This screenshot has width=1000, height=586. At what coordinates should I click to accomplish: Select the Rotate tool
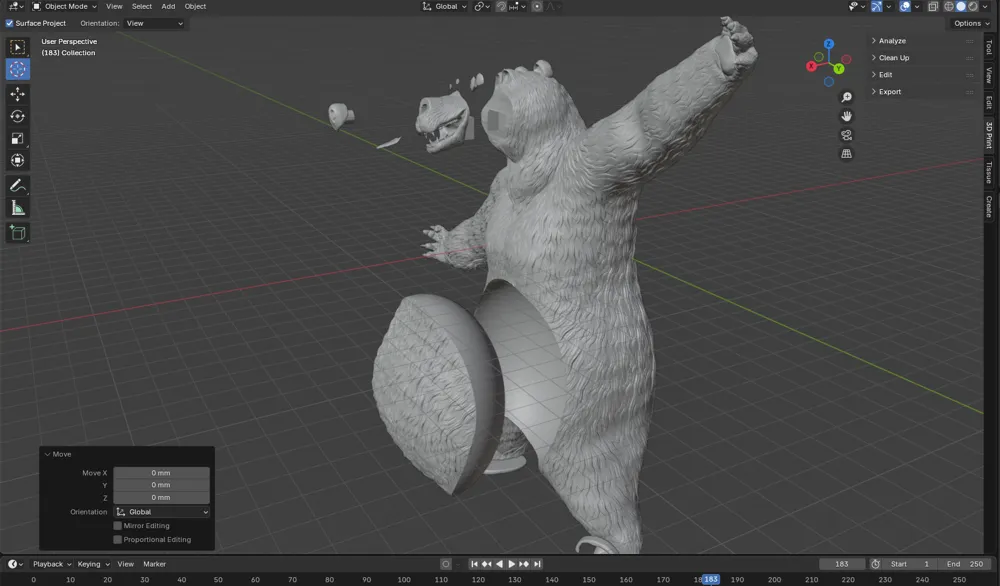16,116
